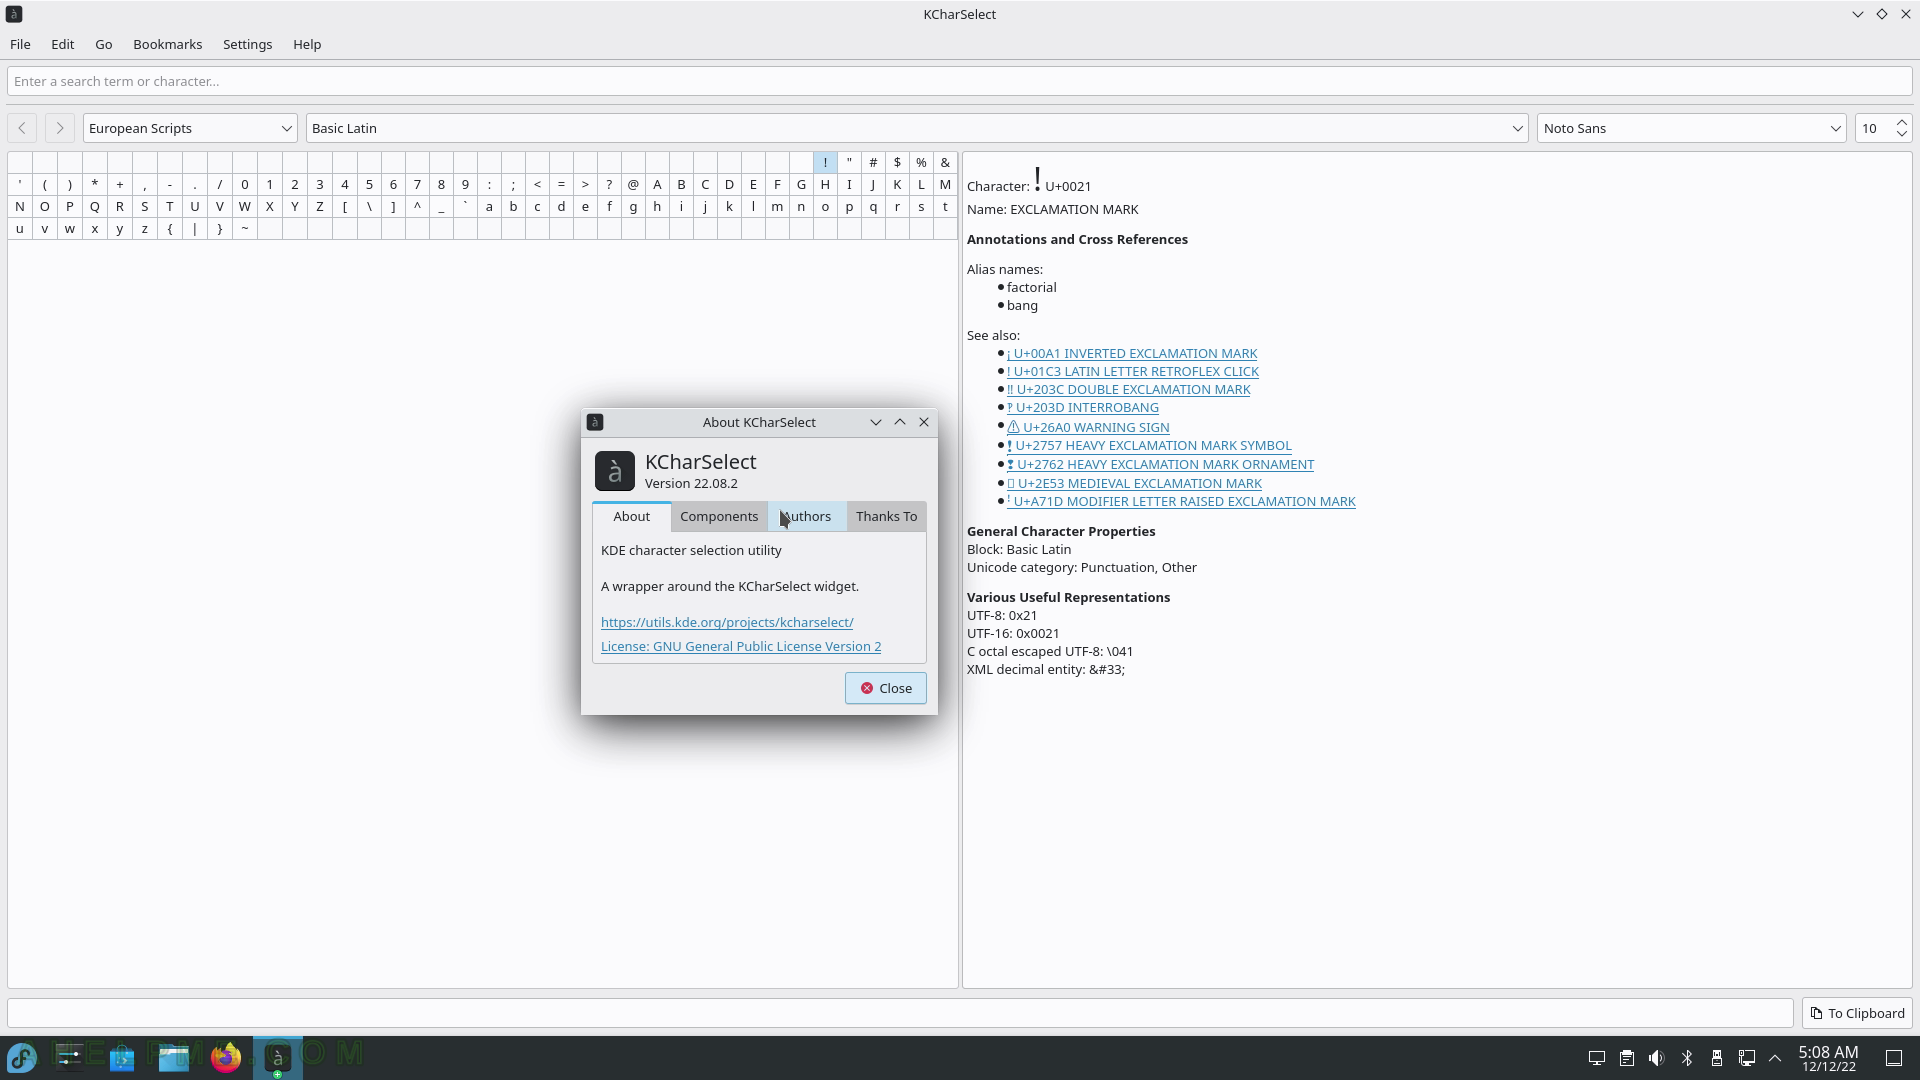Image resolution: width=1920 pixels, height=1080 pixels.
Task: Click the Show Desktop button in panel
Action: pos(1894,1058)
